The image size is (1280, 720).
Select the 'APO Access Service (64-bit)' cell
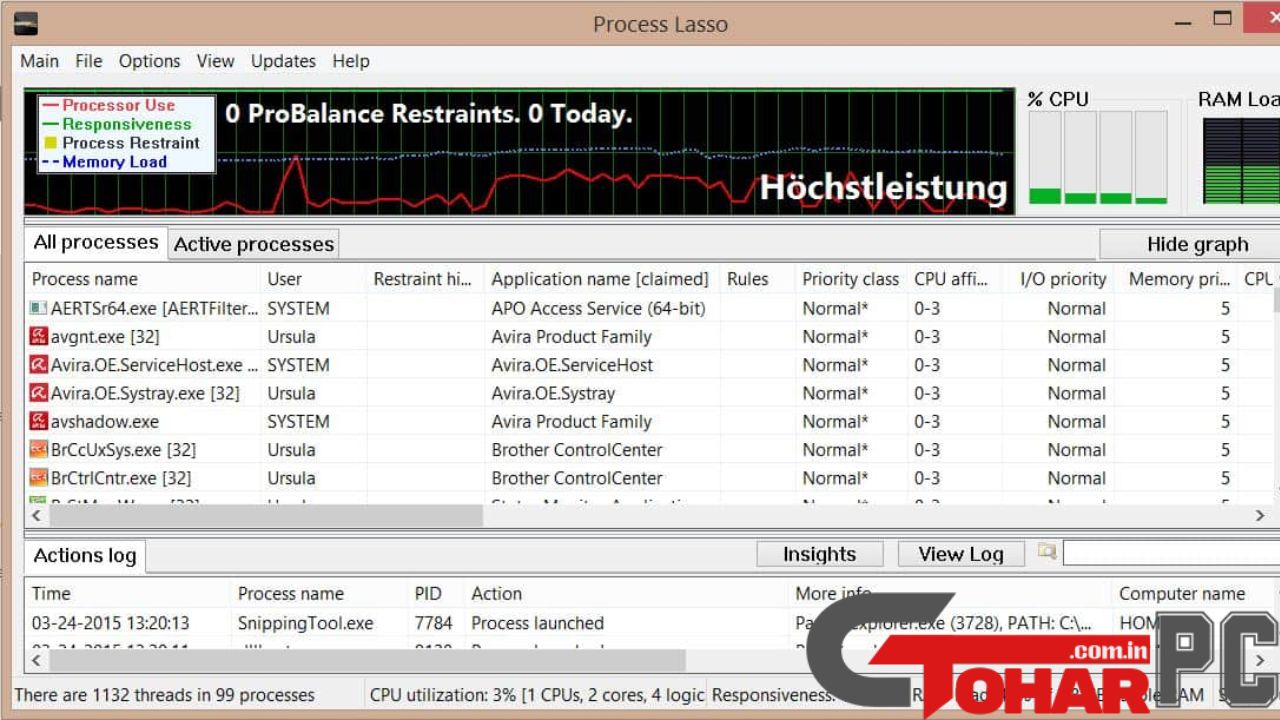tap(598, 308)
